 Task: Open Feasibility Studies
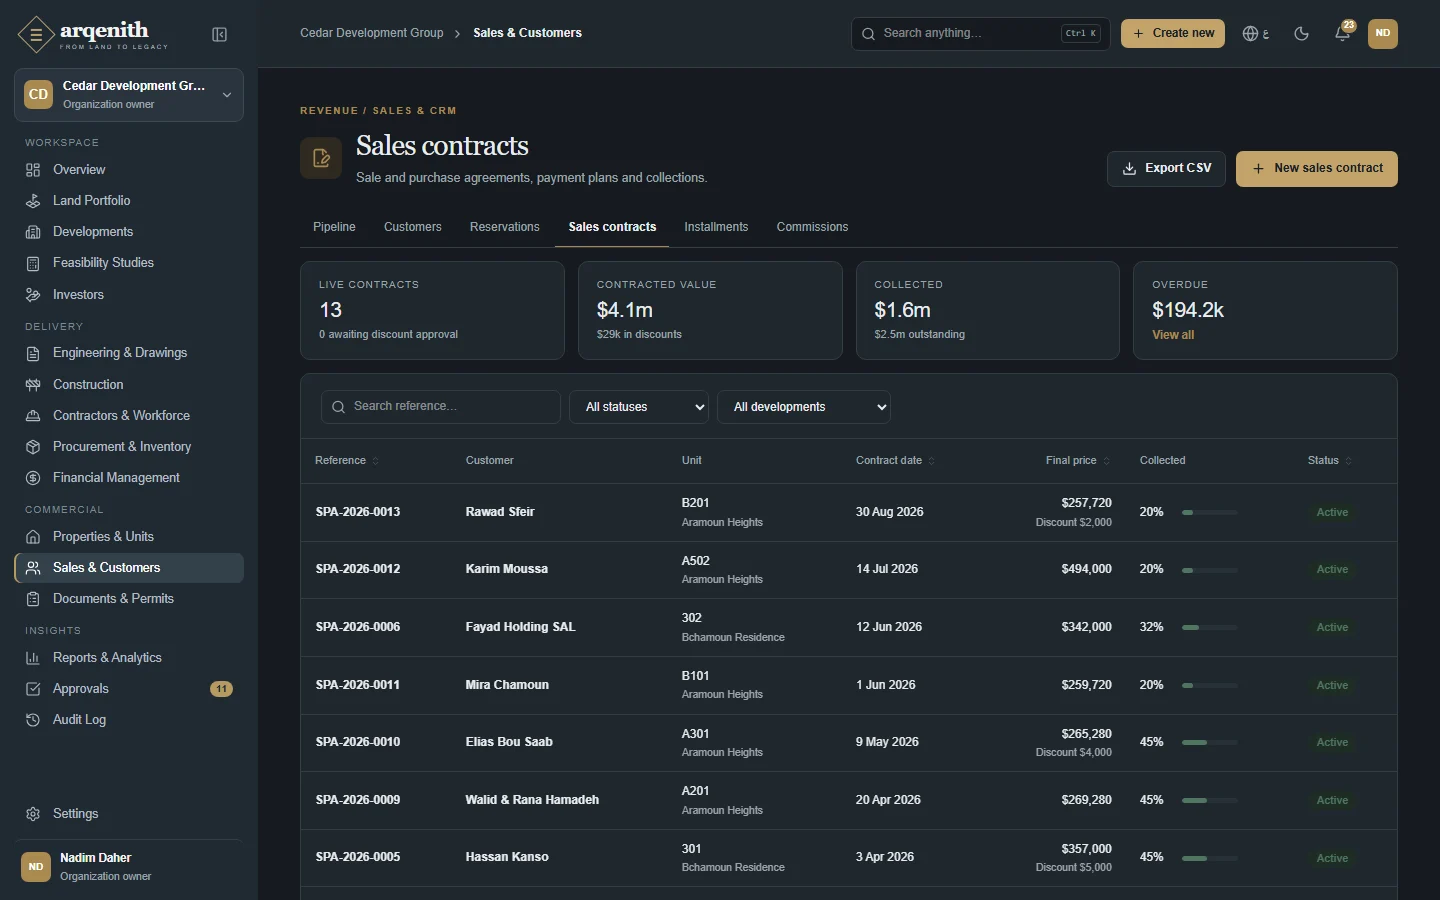[x=129, y=263]
